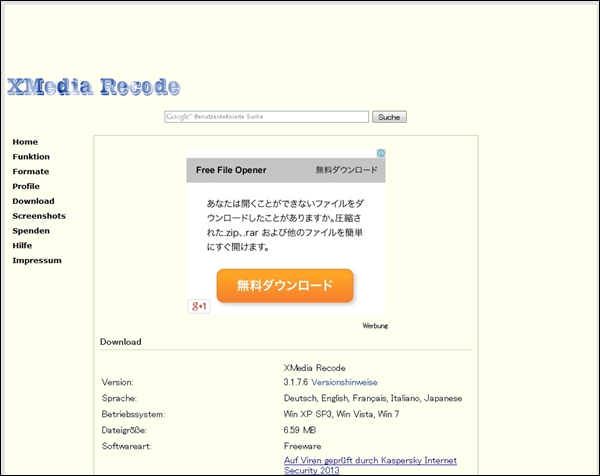Open the Impressum page

(37, 261)
